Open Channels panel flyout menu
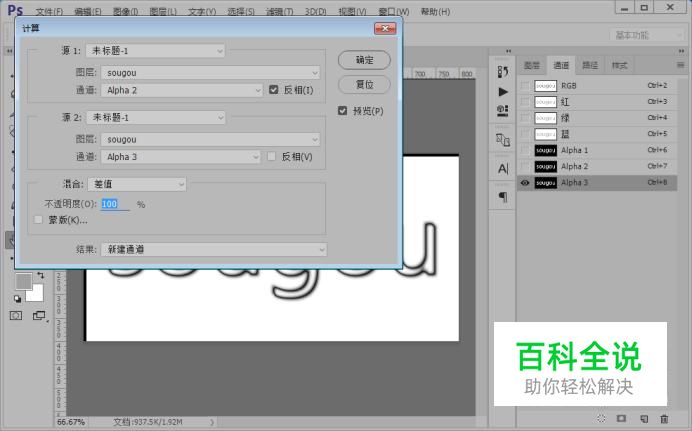This screenshot has width=692, height=431. pos(681,65)
